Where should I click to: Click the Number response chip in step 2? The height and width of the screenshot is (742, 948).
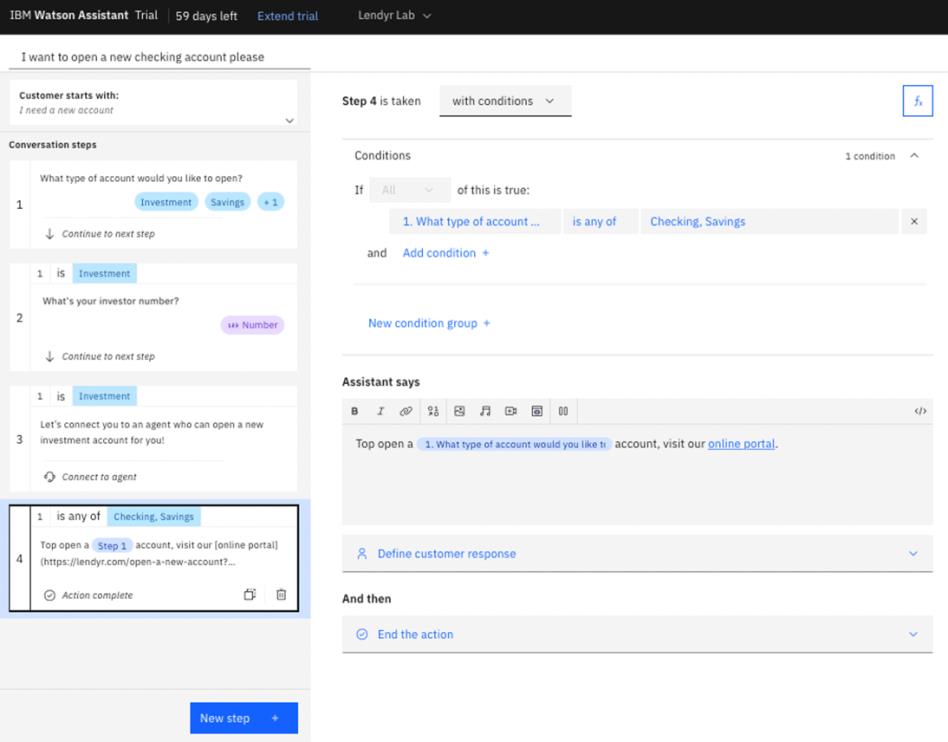tap(252, 325)
